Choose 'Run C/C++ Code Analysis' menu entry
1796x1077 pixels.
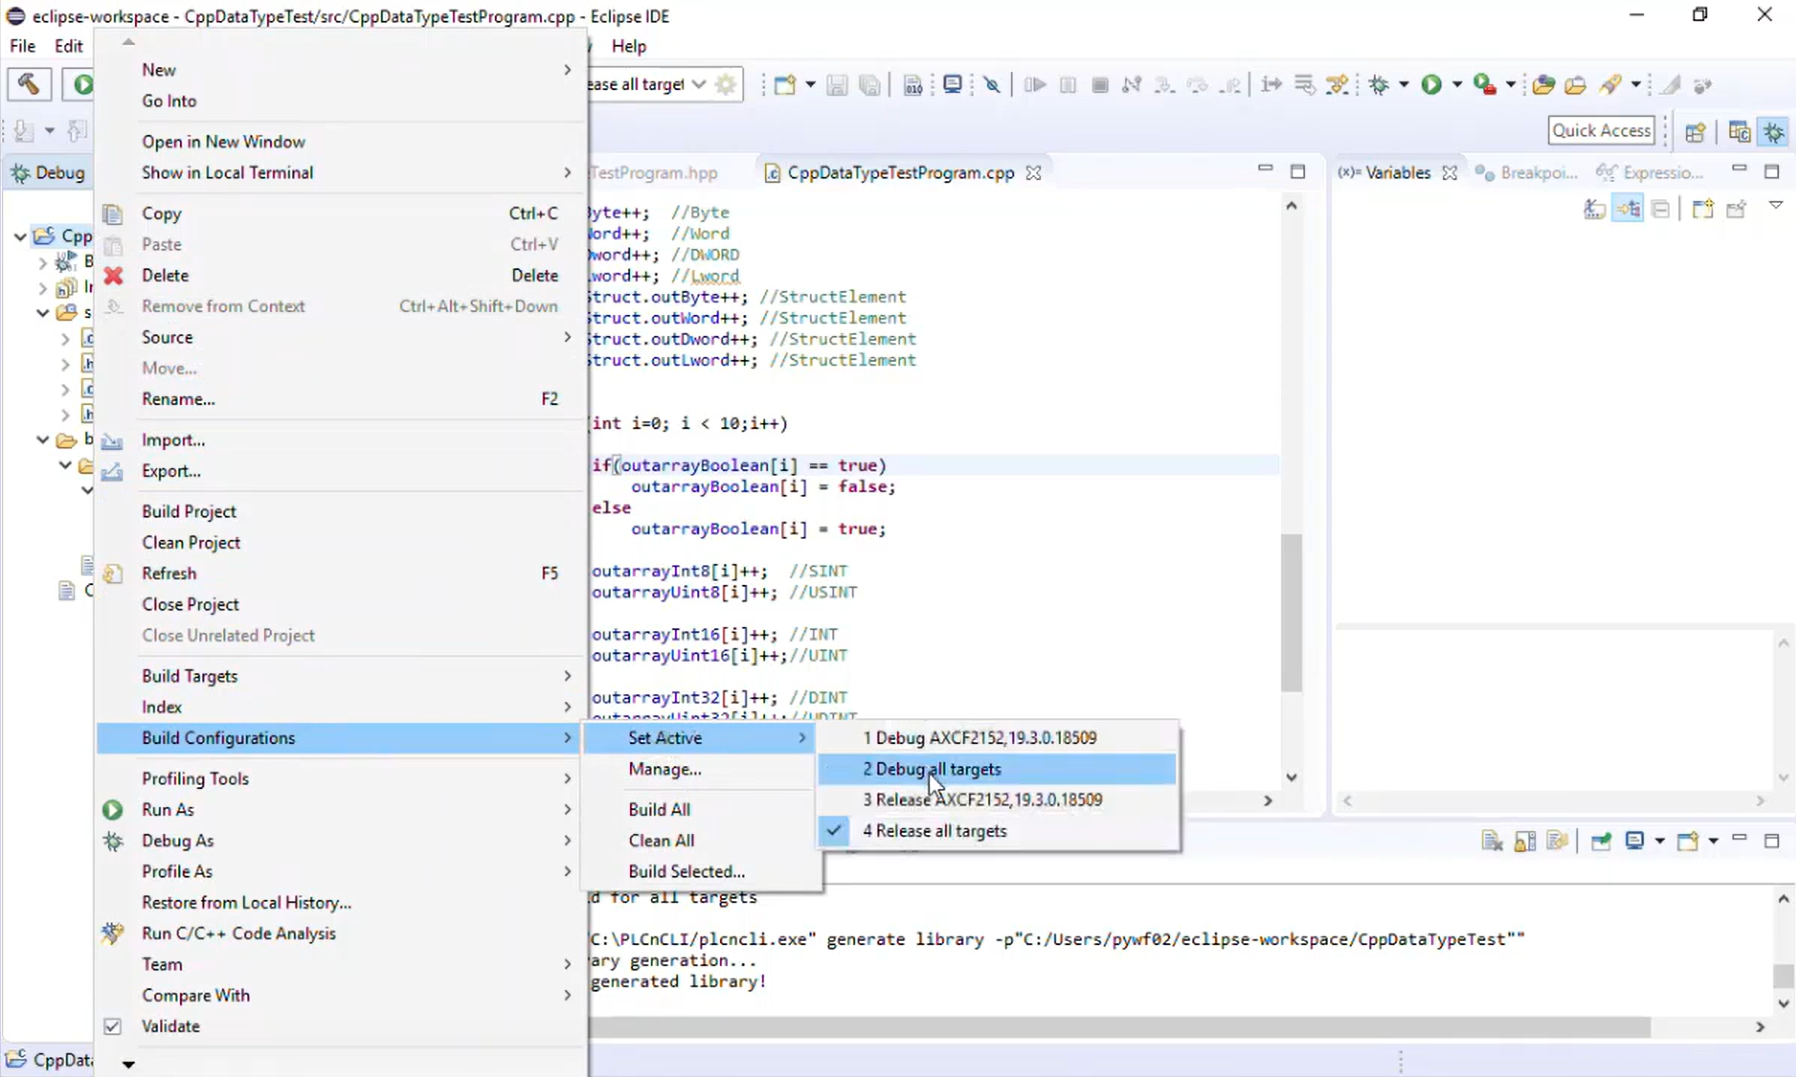(x=340, y=933)
